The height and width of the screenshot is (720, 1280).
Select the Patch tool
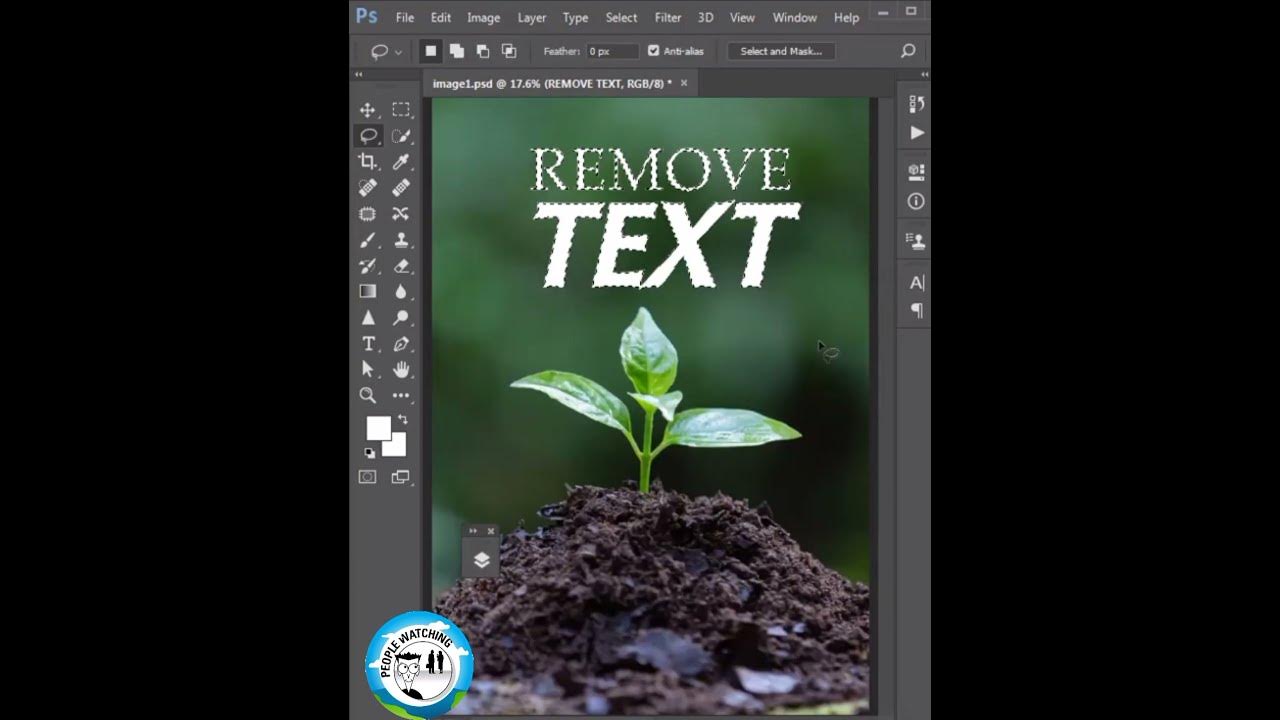pos(367,213)
